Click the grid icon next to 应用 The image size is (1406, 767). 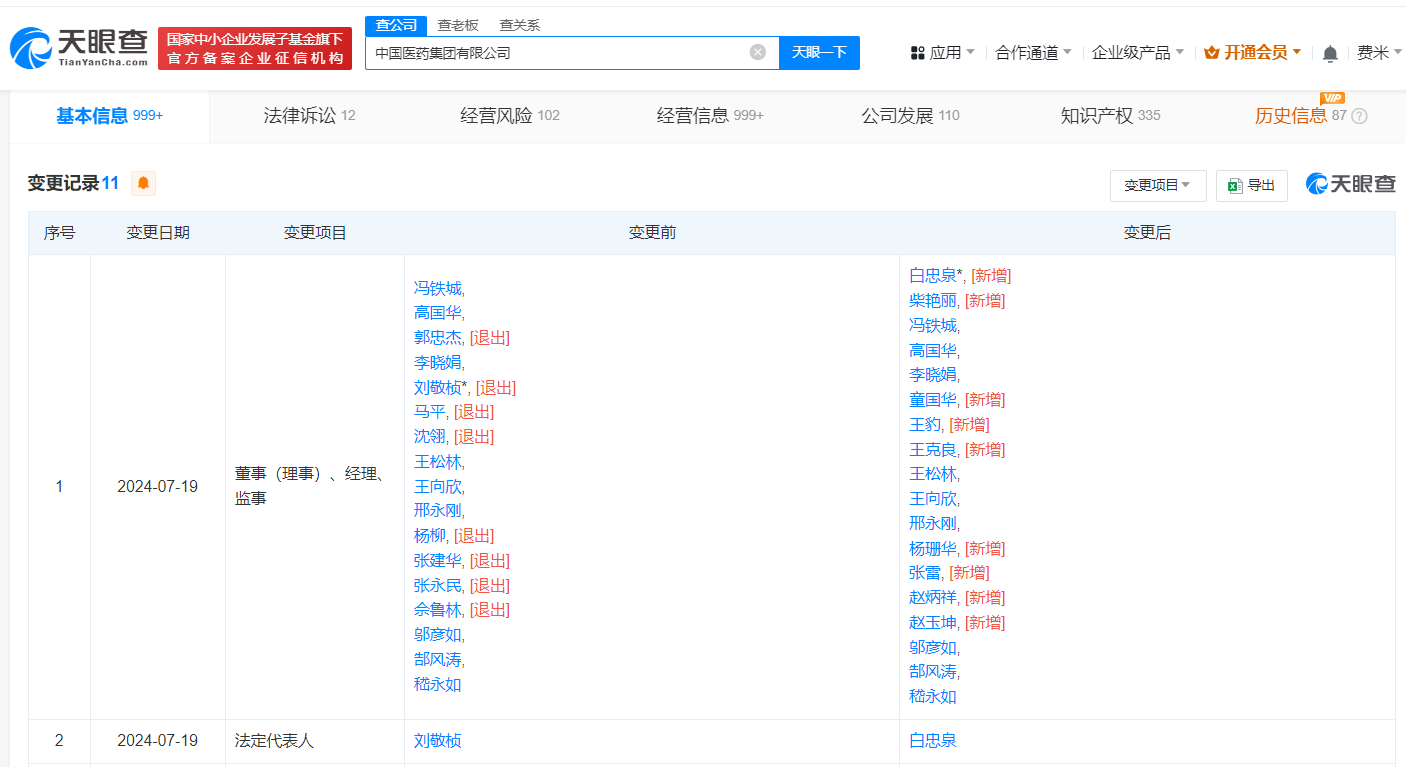(x=915, y=52)
